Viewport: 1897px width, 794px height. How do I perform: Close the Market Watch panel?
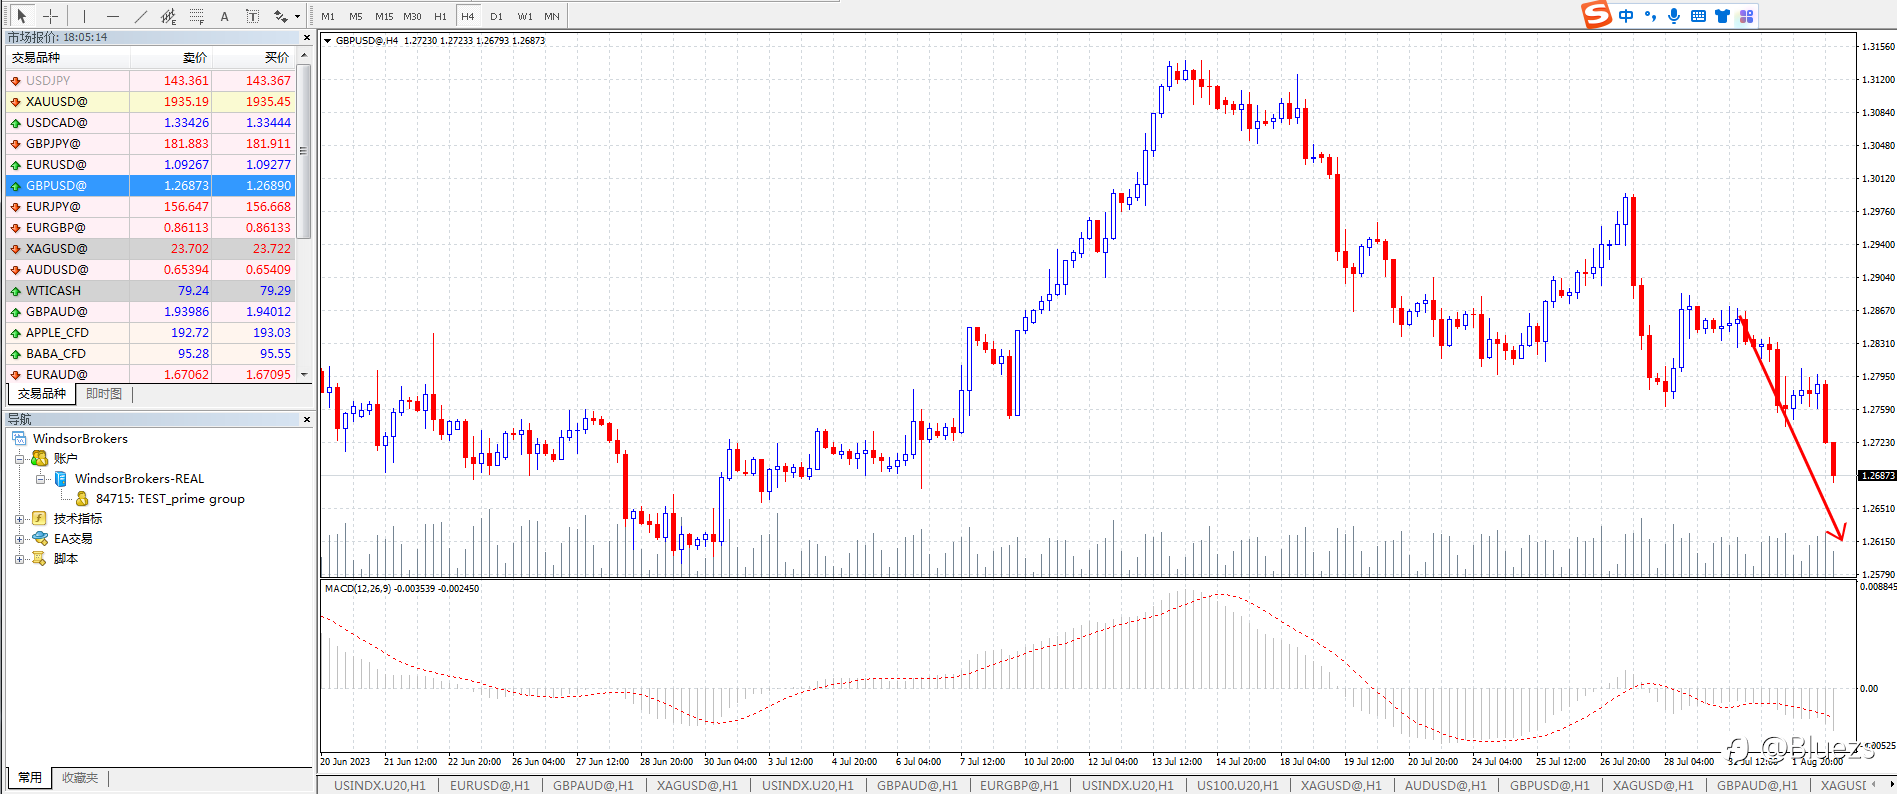[x=307, y=37]
